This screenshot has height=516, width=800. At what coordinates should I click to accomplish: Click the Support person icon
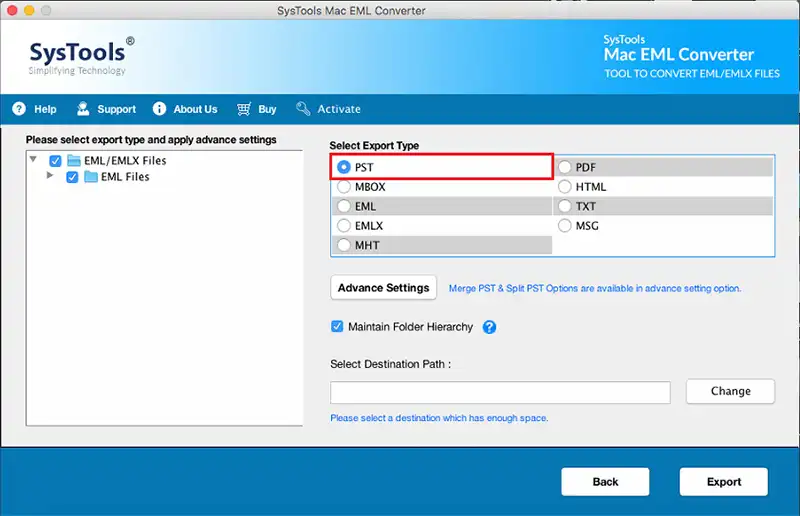pyautogui.click(x=83, y=109)
